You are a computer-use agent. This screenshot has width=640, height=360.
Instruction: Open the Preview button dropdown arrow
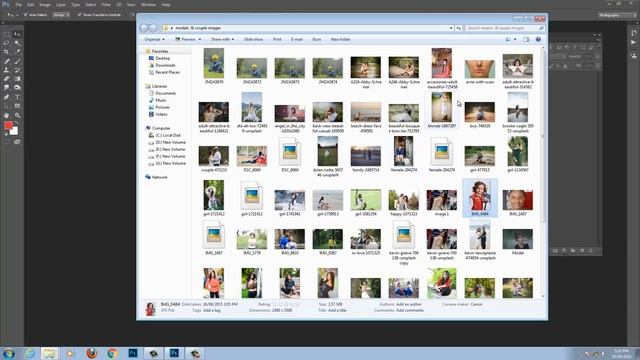pyautogui.click(x=200, y=39)
